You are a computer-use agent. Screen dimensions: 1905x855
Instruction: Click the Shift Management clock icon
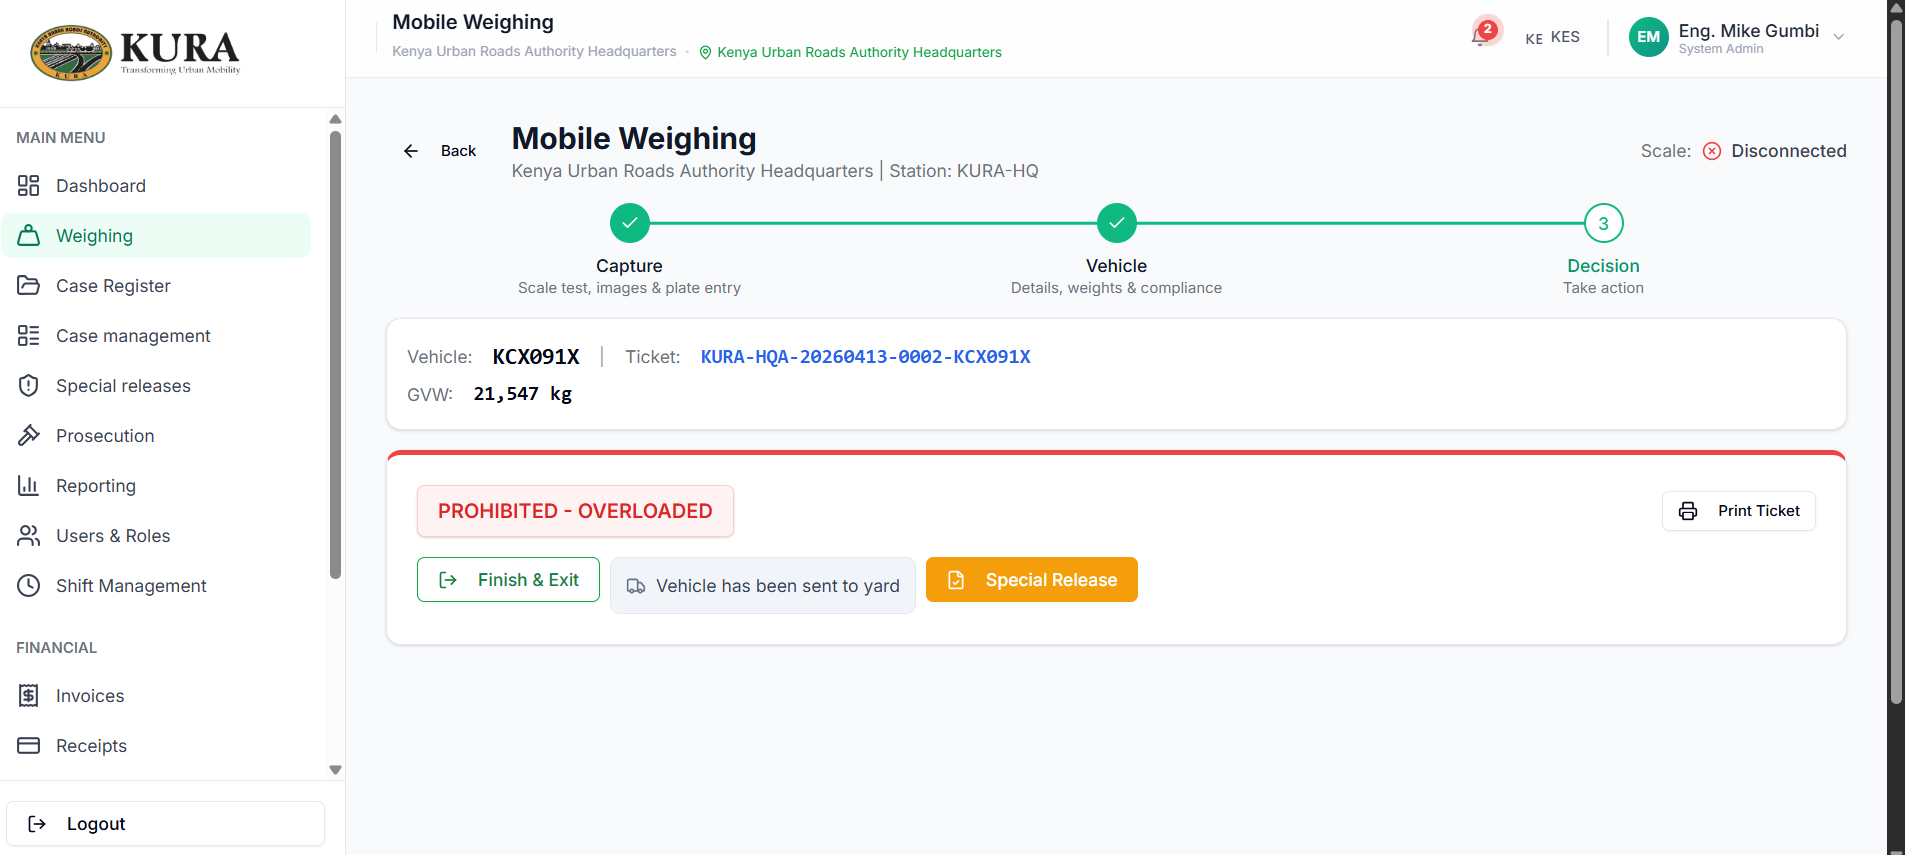coord(28,586)
